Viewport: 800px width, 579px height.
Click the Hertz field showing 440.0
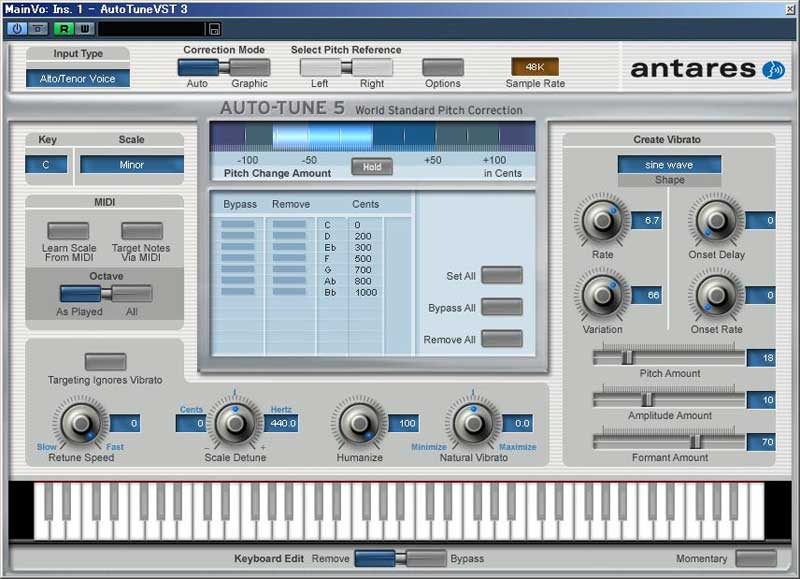point(281,423)
